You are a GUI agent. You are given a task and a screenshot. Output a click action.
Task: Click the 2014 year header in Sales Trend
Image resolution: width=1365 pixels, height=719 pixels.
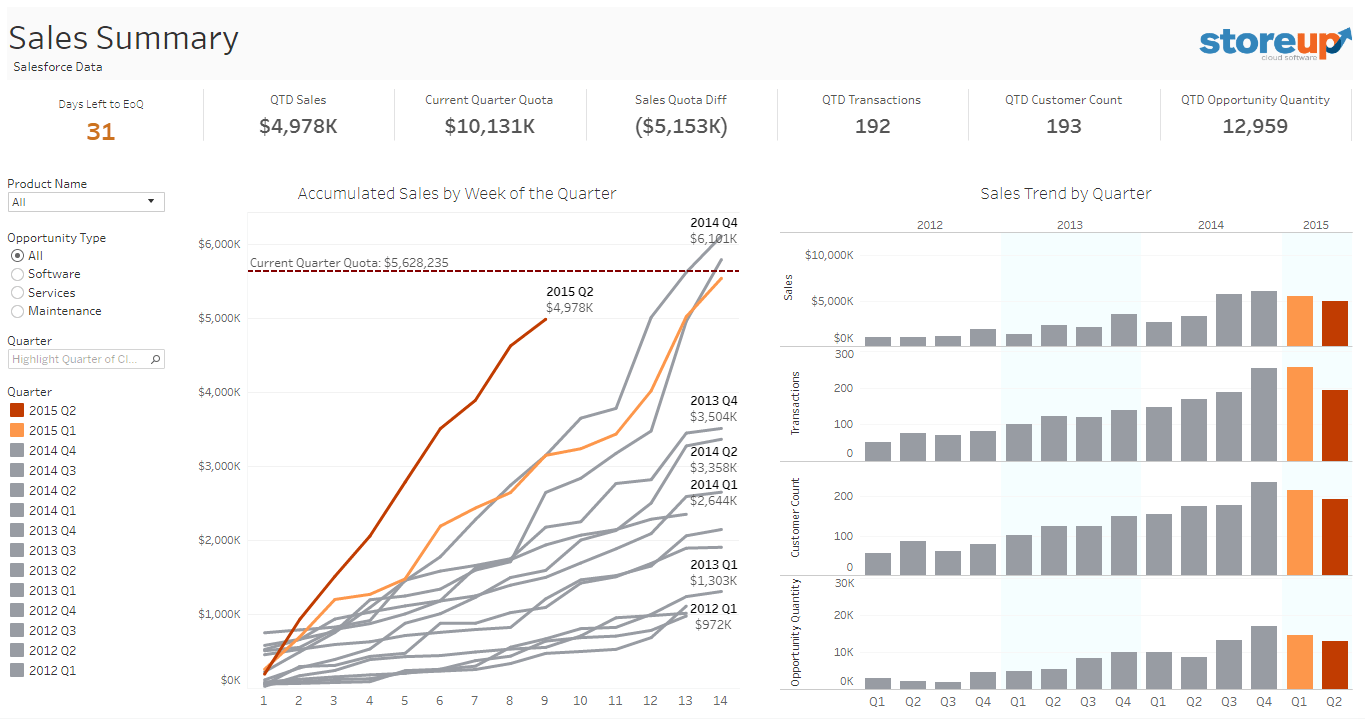coord(1211,225)
